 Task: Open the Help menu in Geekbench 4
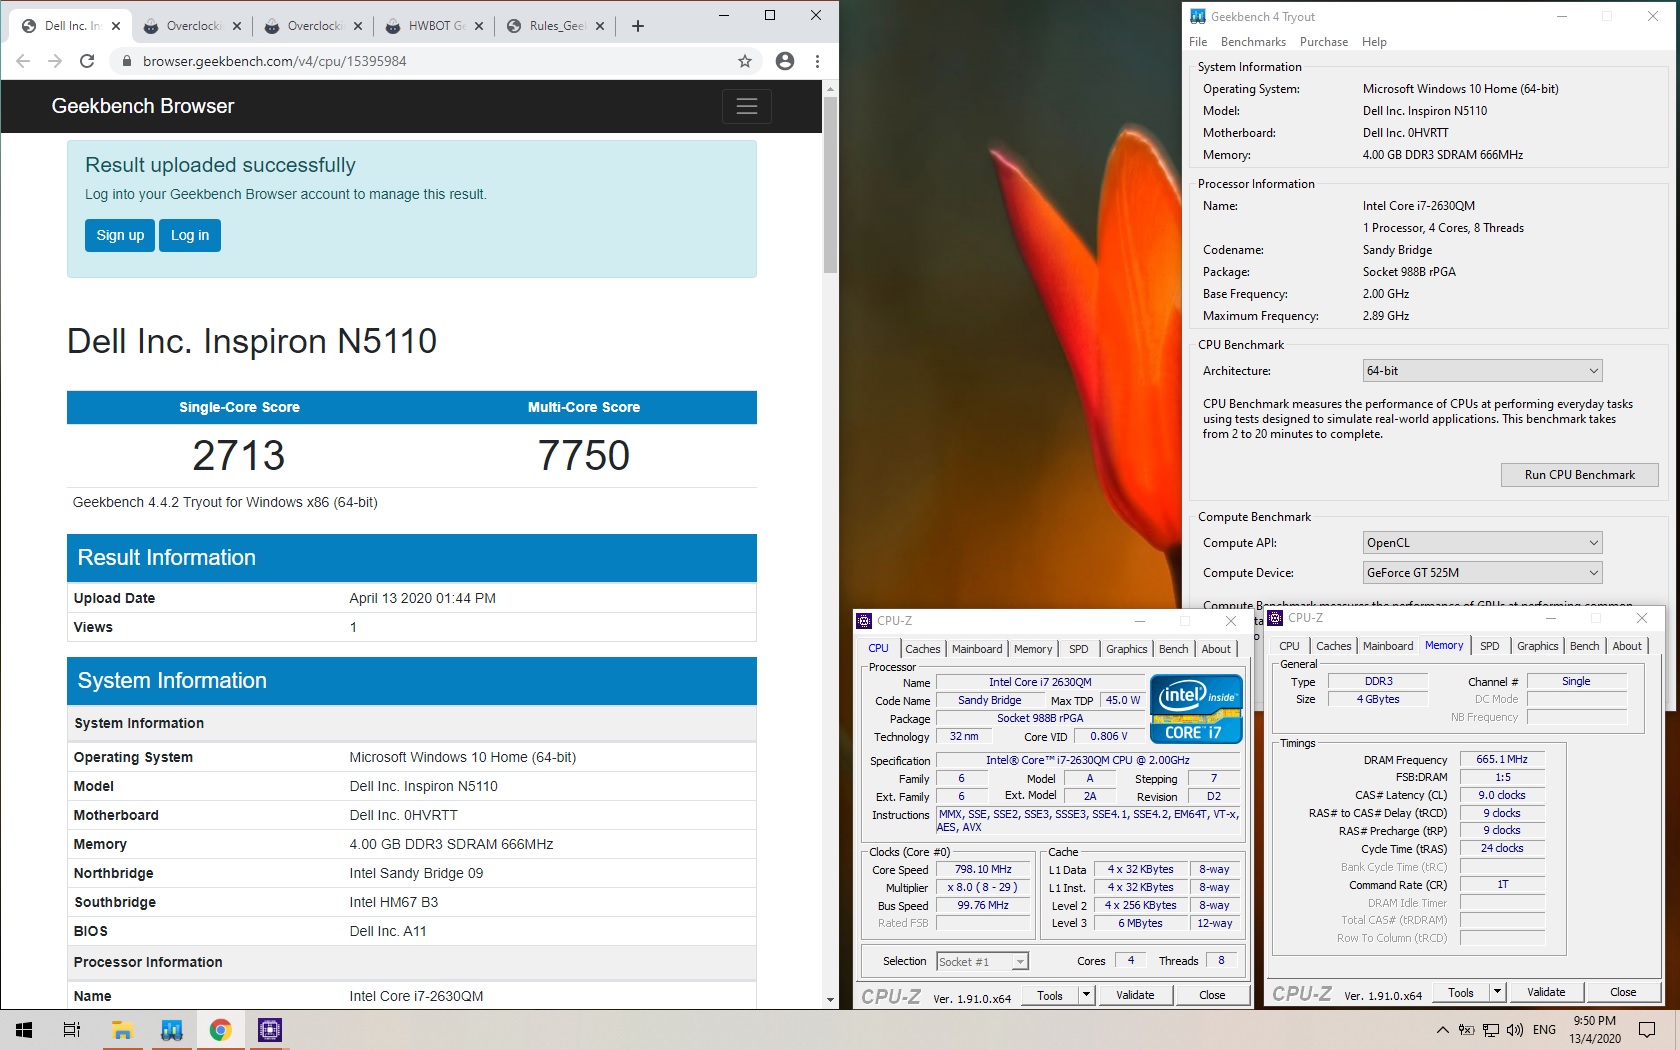(x=1374, y=42)
